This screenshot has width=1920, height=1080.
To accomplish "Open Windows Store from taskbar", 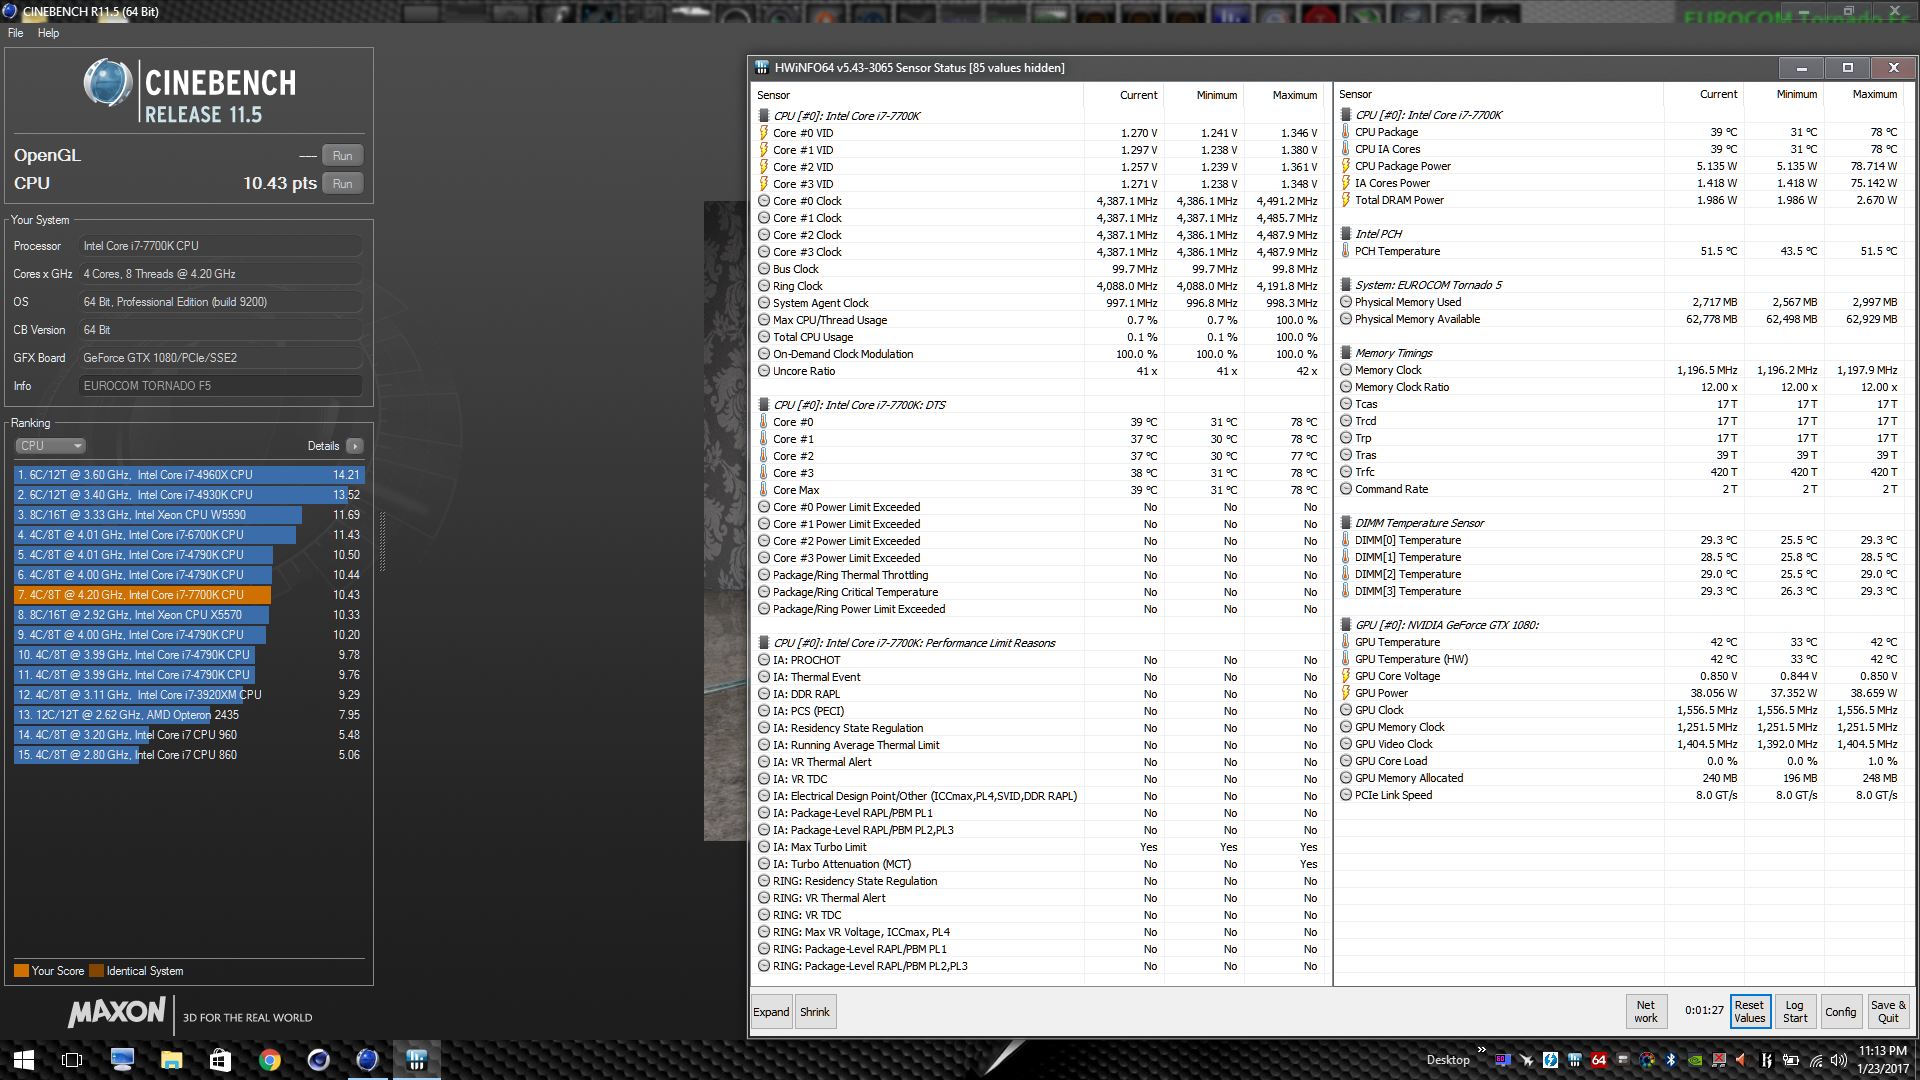I will point(220,1060).
